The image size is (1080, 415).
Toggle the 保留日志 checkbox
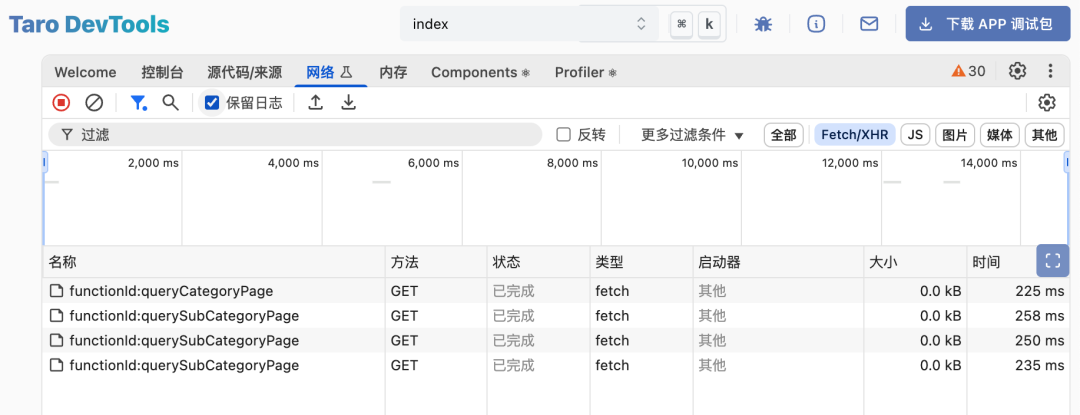coord(212,103)
